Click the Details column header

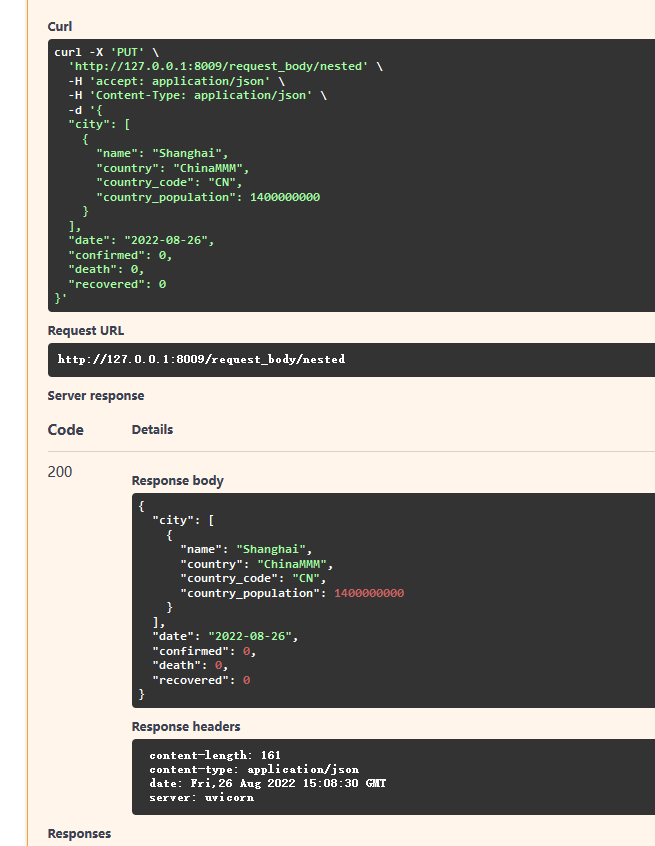pos(152,430)
